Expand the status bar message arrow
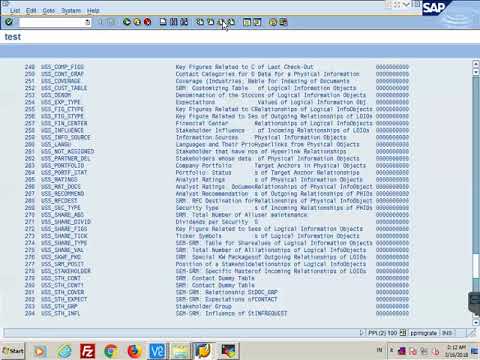The width and height of the screenshot is (480, 360). tap(361, 332)
